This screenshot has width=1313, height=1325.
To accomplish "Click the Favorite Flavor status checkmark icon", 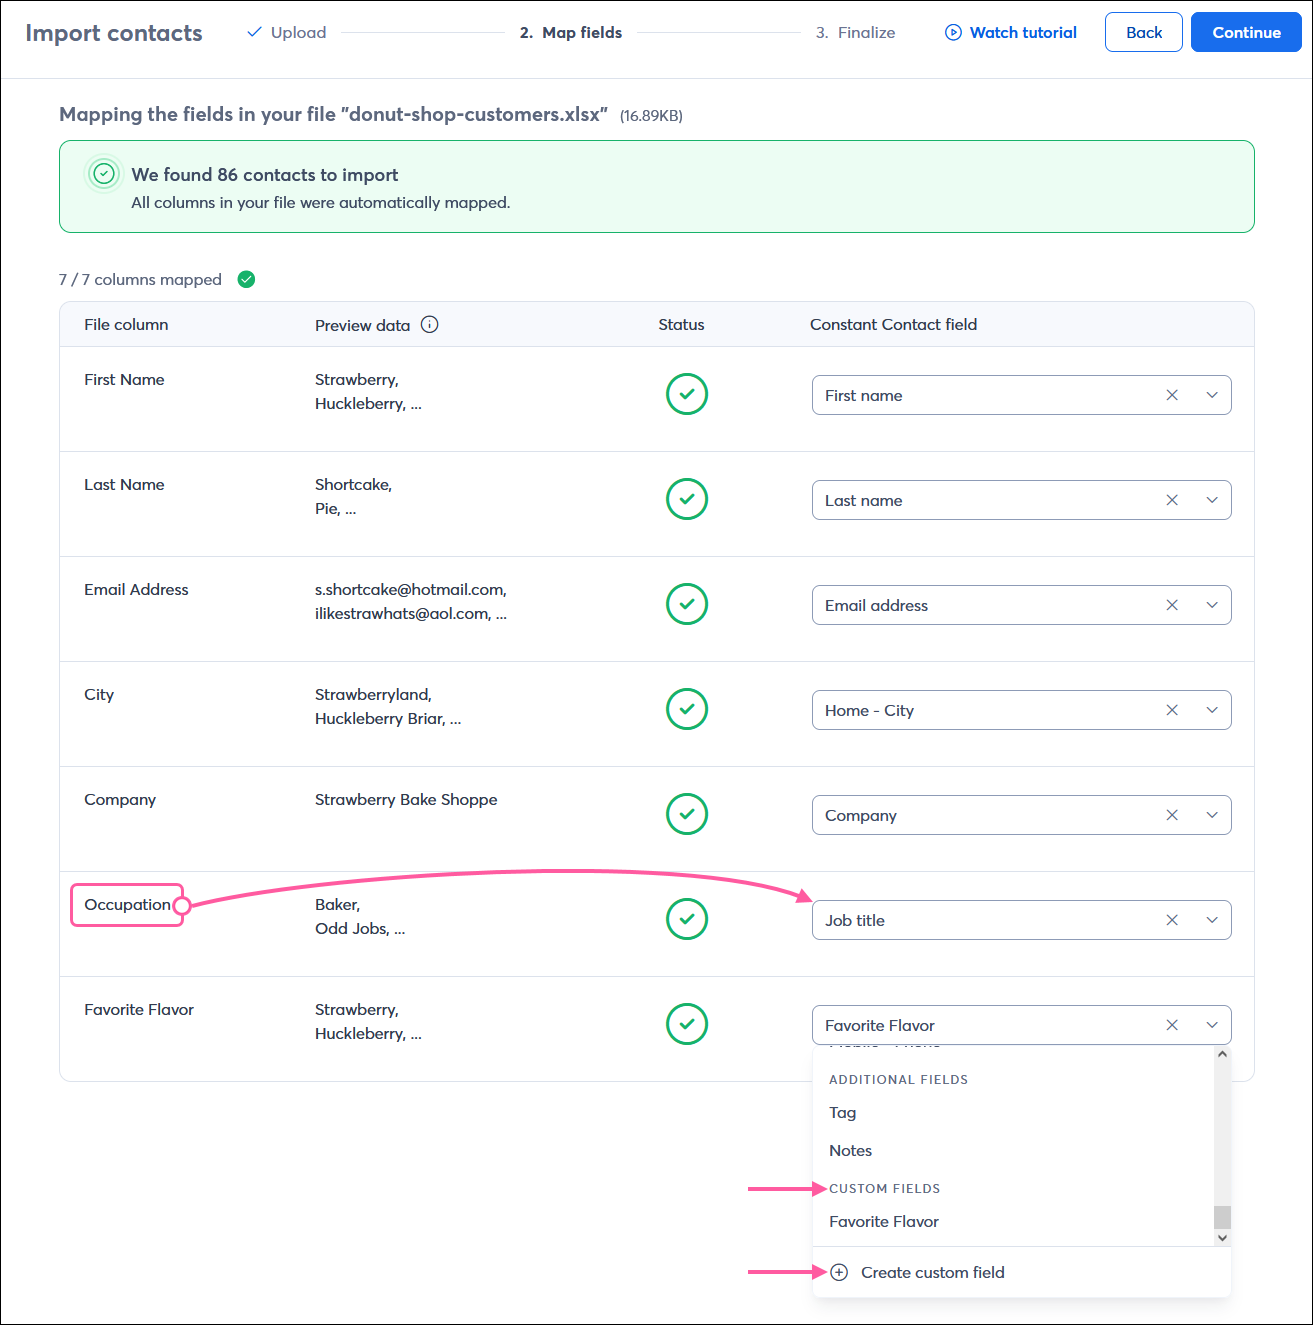I will [687, 1024].
